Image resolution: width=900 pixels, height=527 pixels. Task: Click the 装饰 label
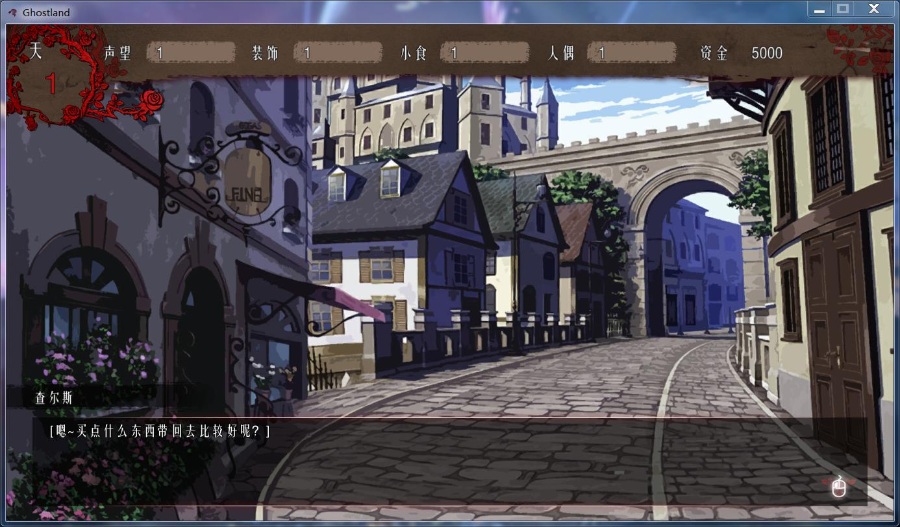pos(265,53)
